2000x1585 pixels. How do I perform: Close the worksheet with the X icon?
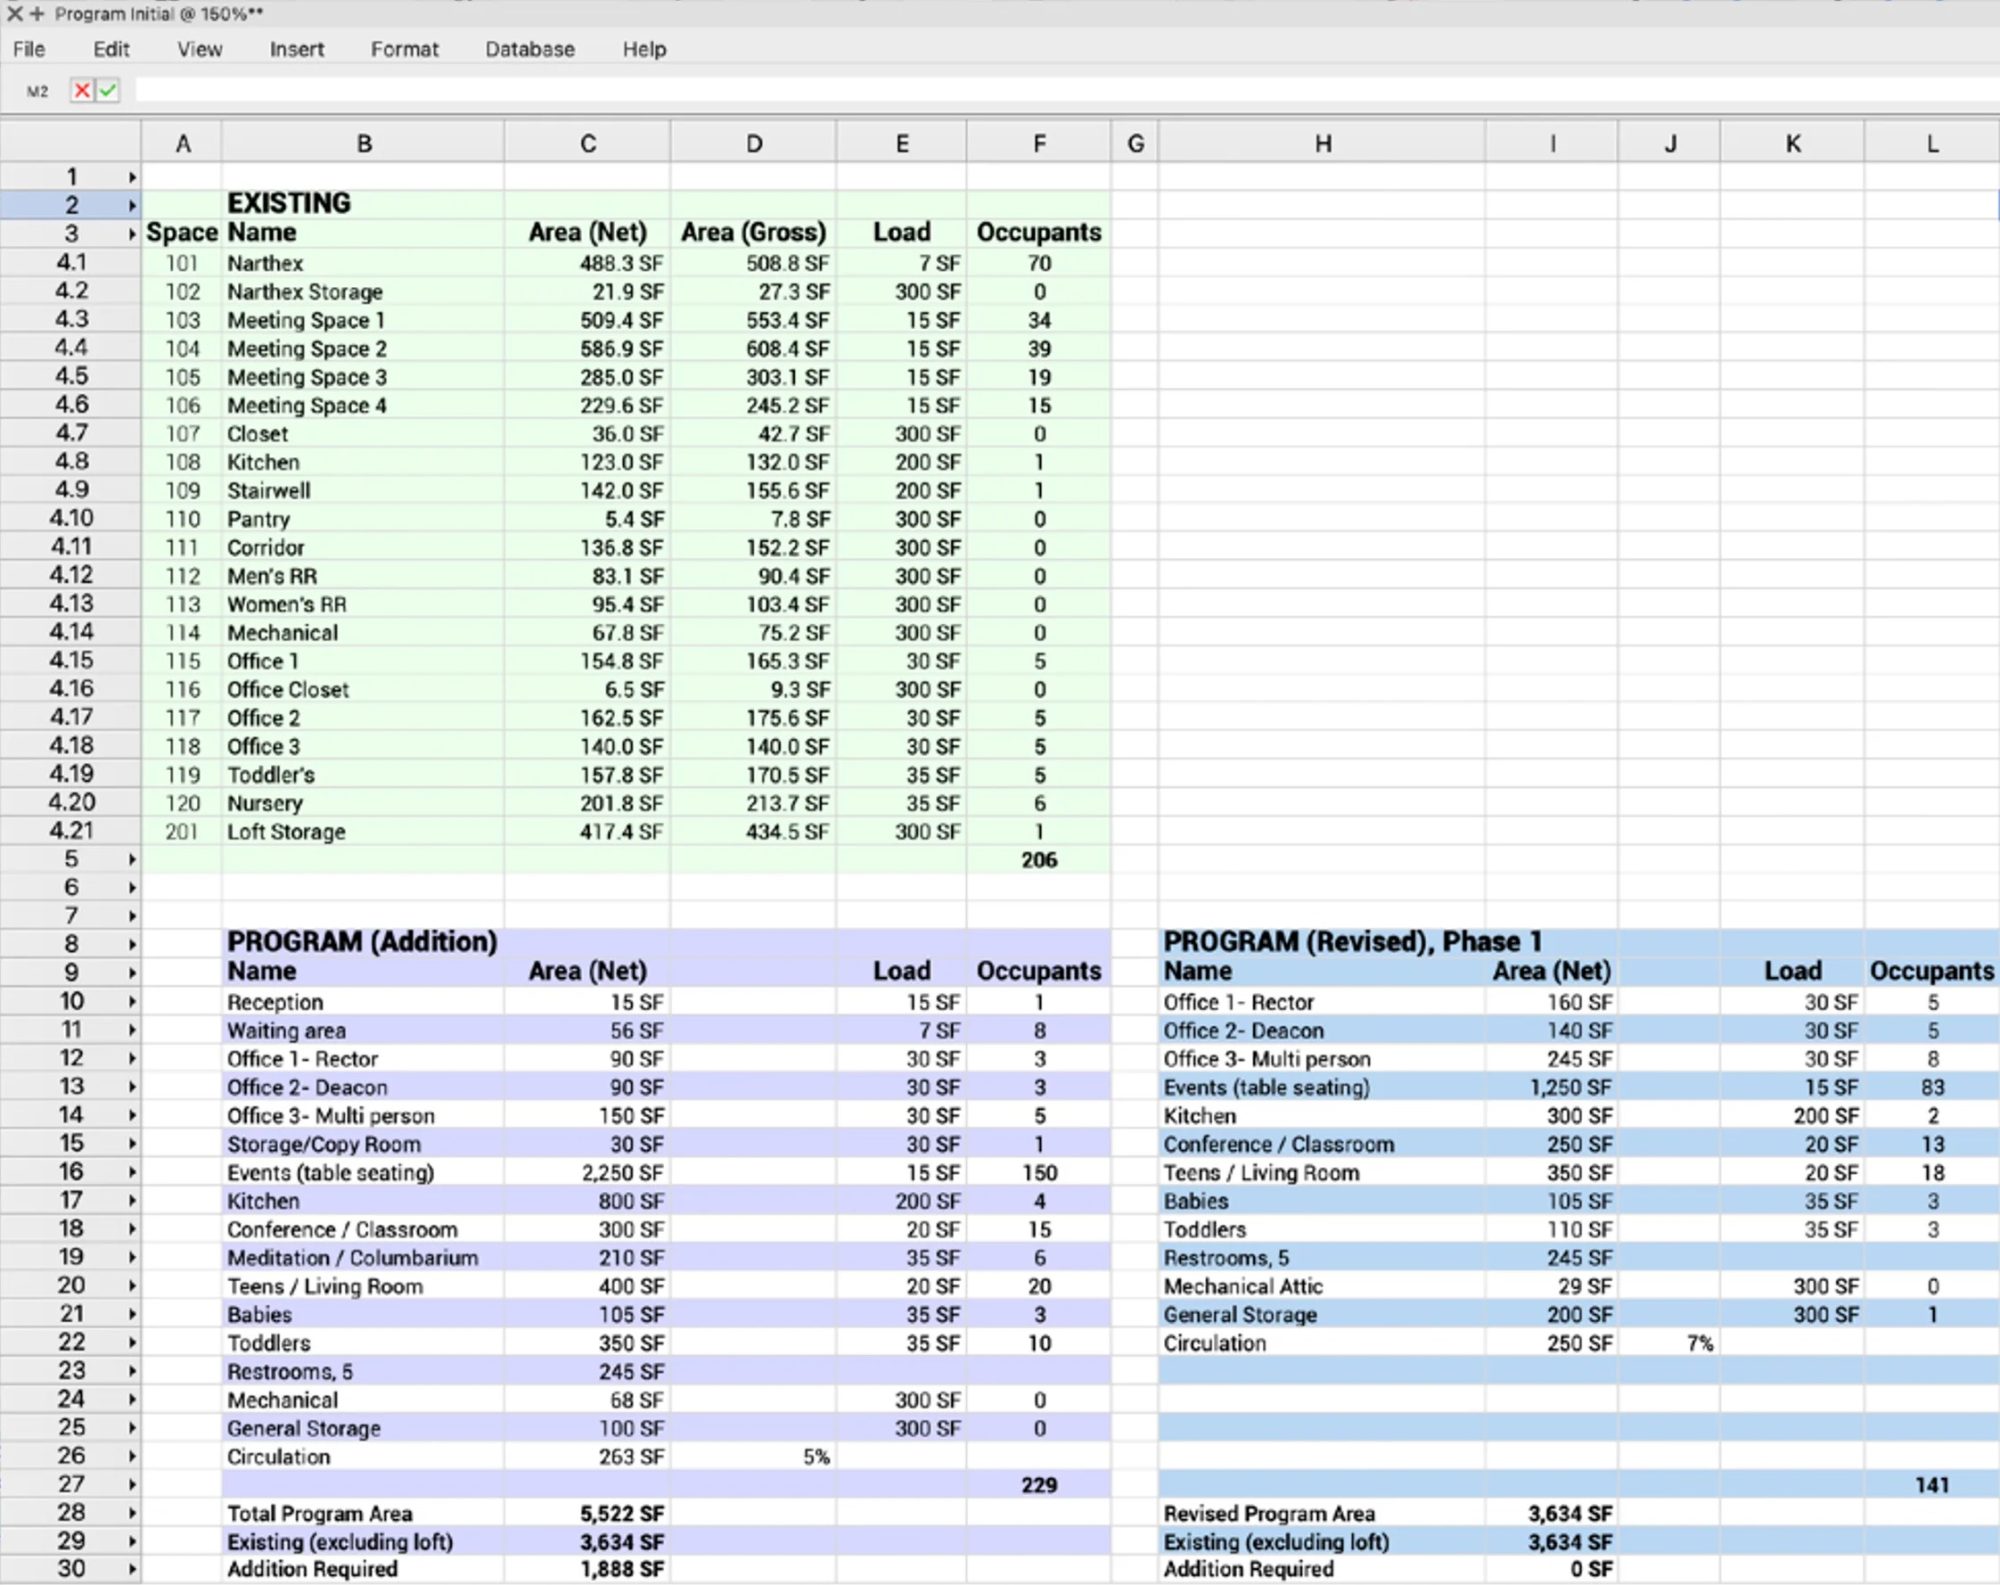tap(14, 14)
